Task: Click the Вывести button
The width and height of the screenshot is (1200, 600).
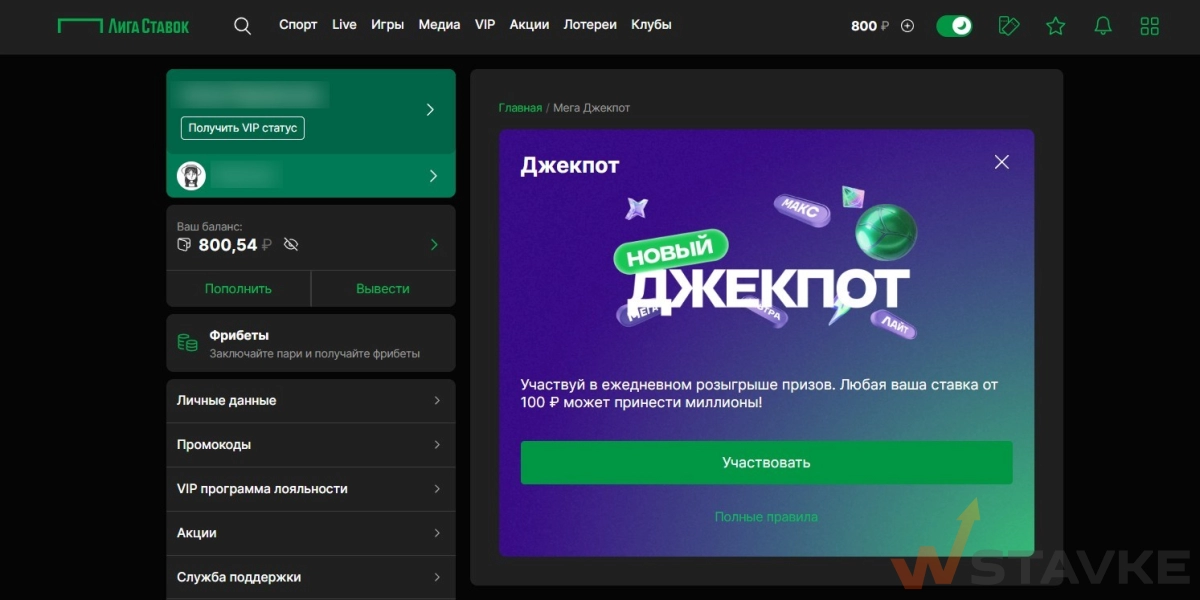Action: coord(383,288)
